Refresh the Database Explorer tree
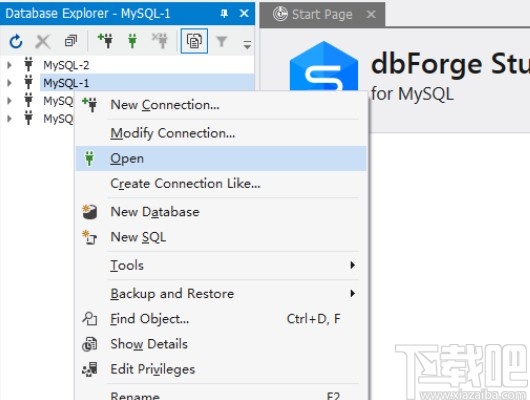This screenshot has height=400, width=530. coord(16,41)
